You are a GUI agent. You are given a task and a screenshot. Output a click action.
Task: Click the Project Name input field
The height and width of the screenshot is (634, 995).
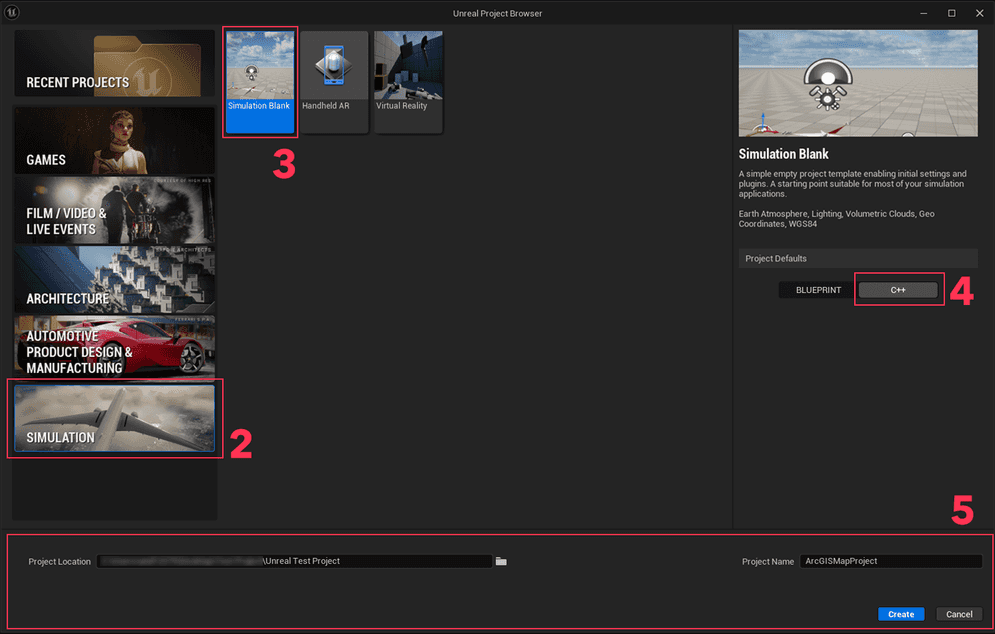(891, 561)
